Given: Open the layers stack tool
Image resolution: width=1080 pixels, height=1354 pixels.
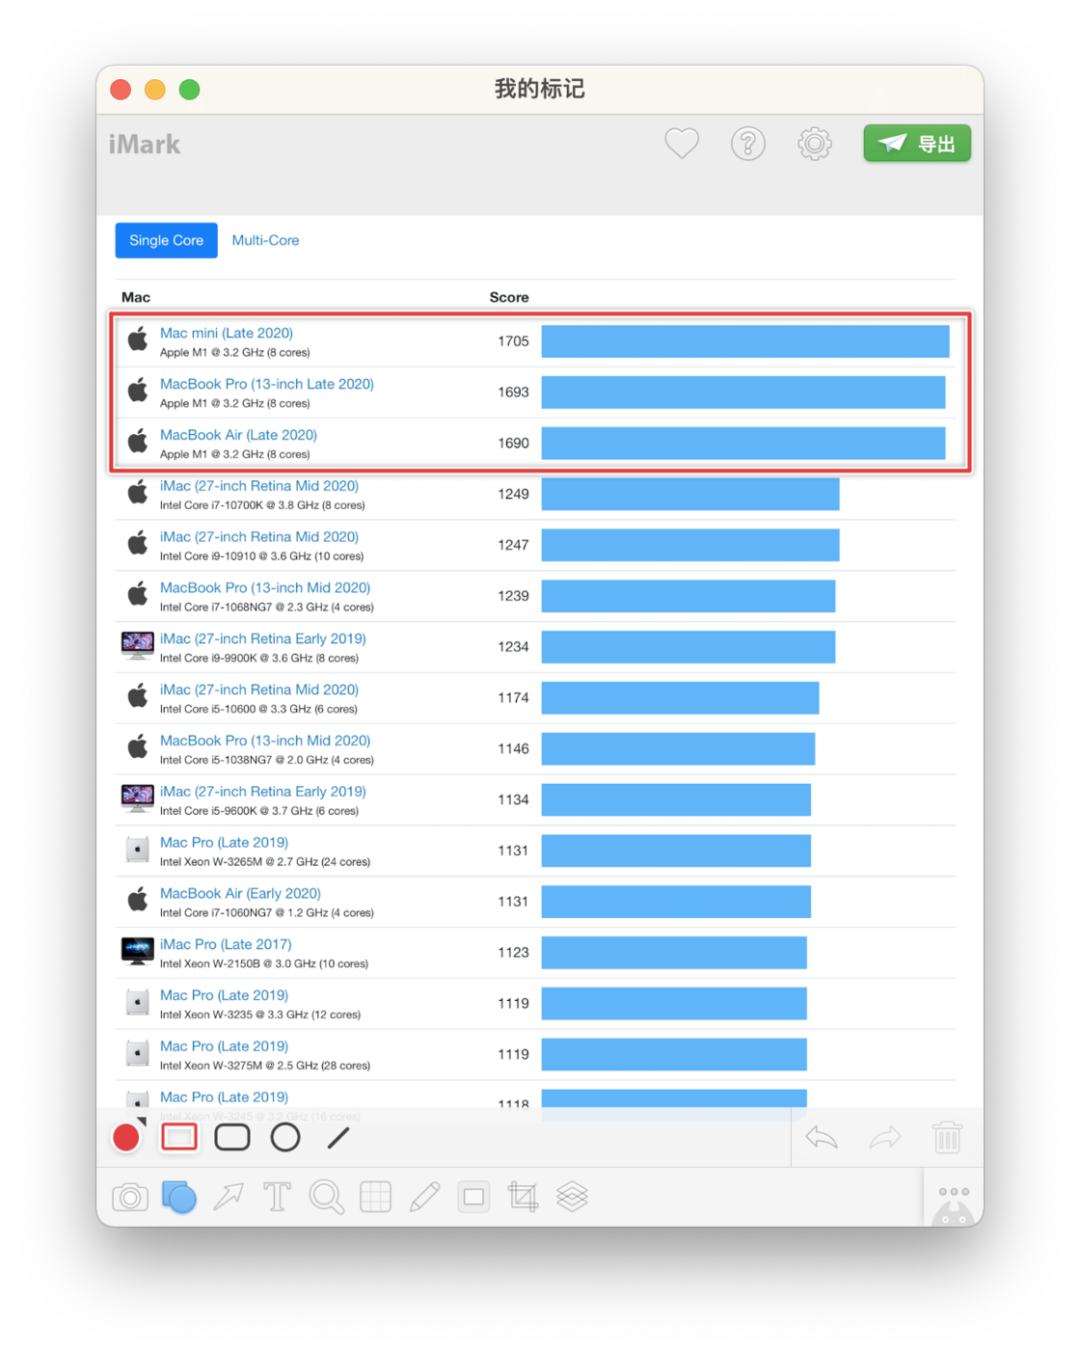Looking at the screenshot, I should click(572, 1197).
